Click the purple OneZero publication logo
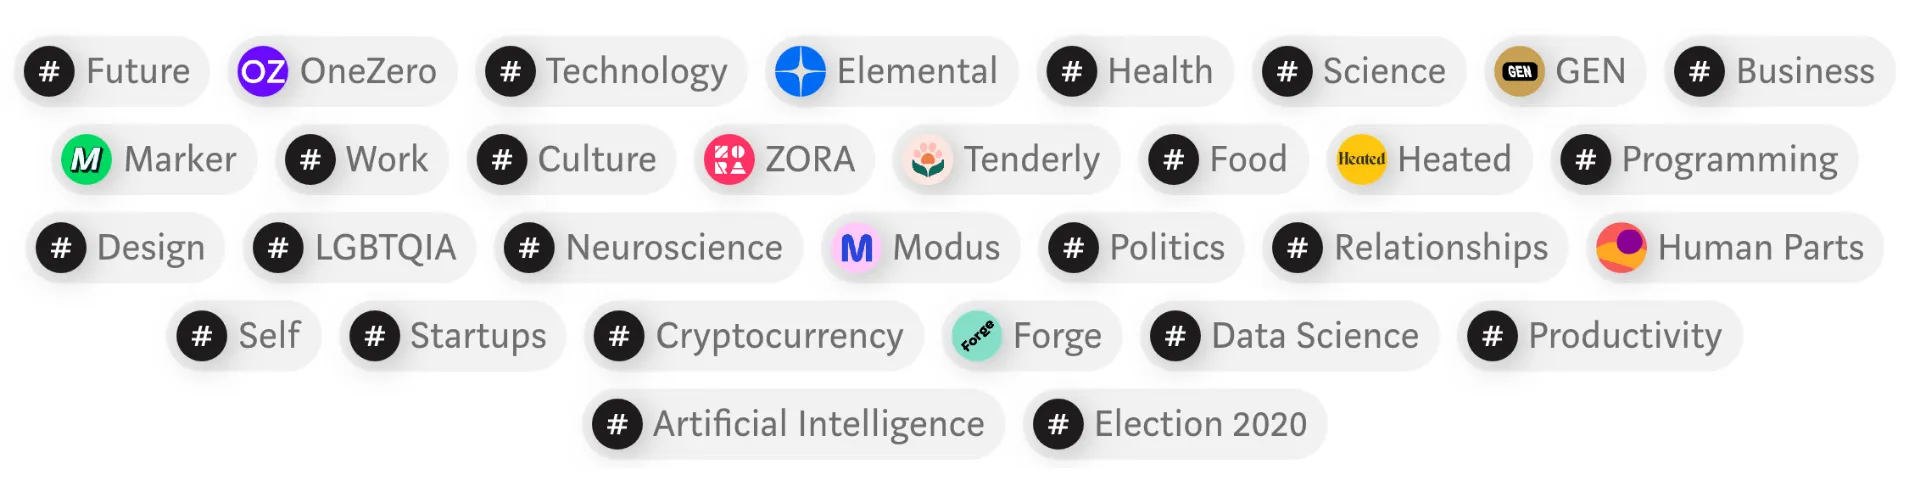Screen dimensions: 1920x484 (262, 72)
